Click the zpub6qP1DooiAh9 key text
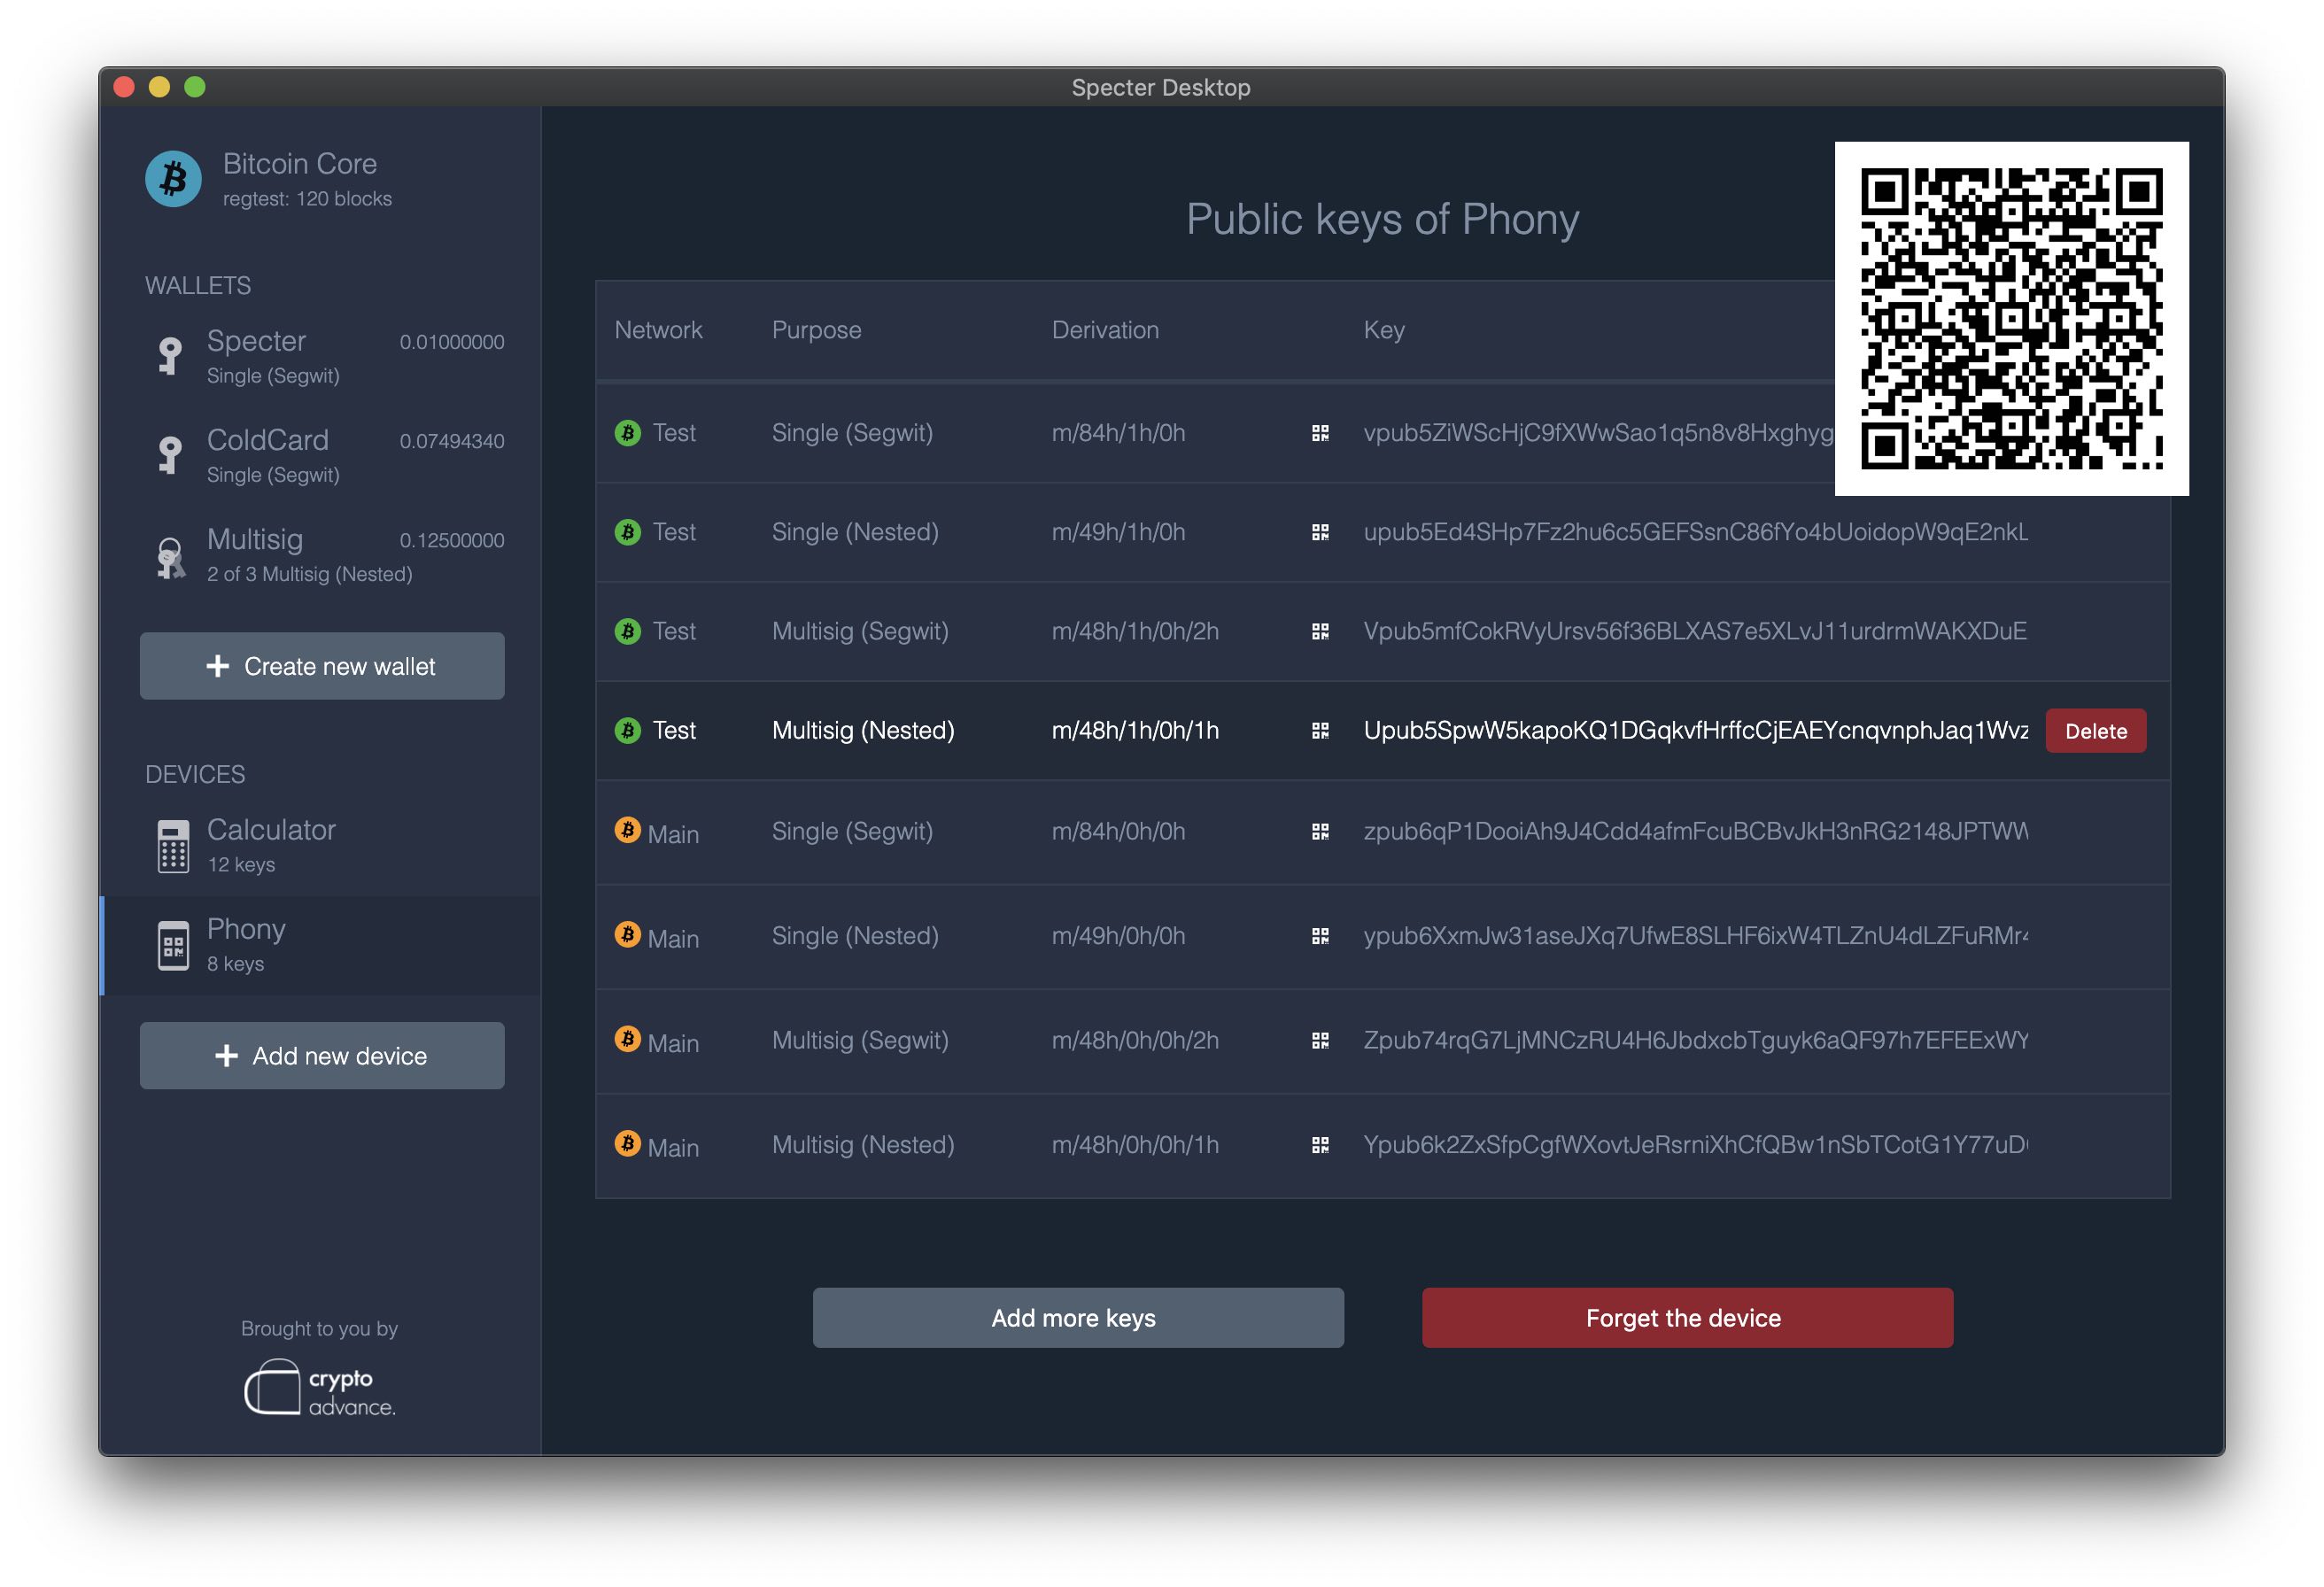The width and height of the screenshot is (2324, 1587). pos(1695,831)
